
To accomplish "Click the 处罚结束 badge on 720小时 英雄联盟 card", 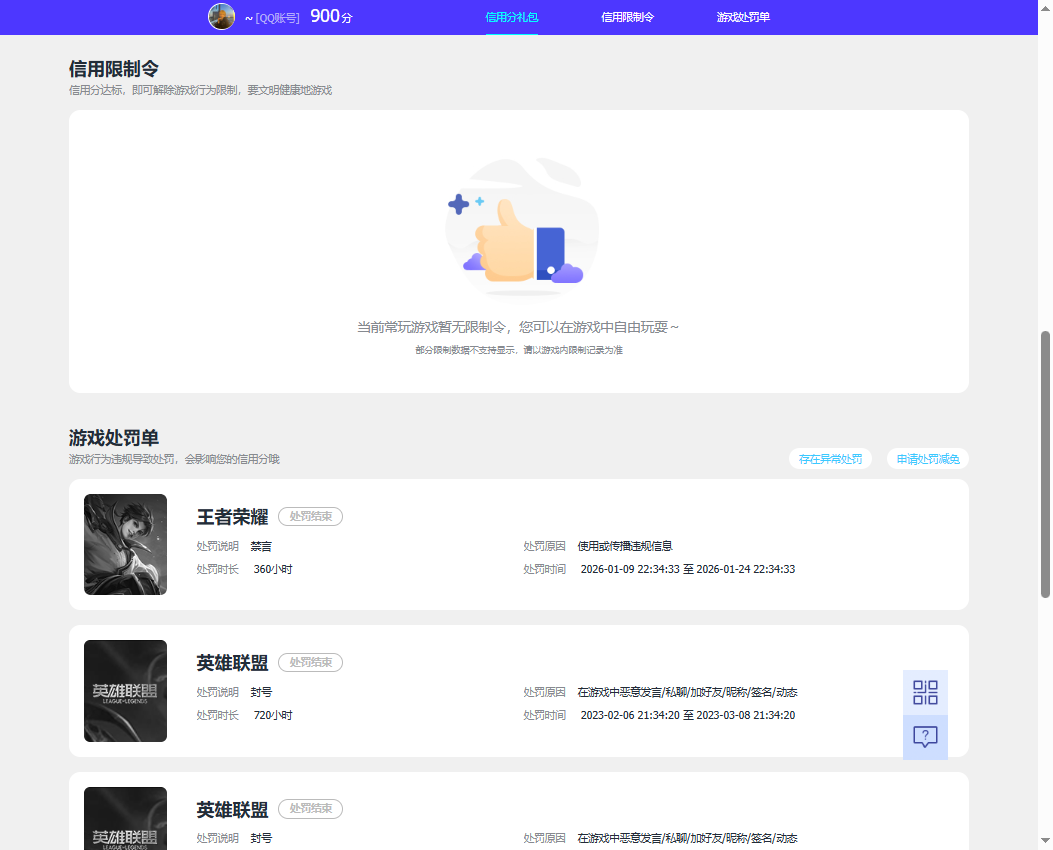I will pos(310,663).
